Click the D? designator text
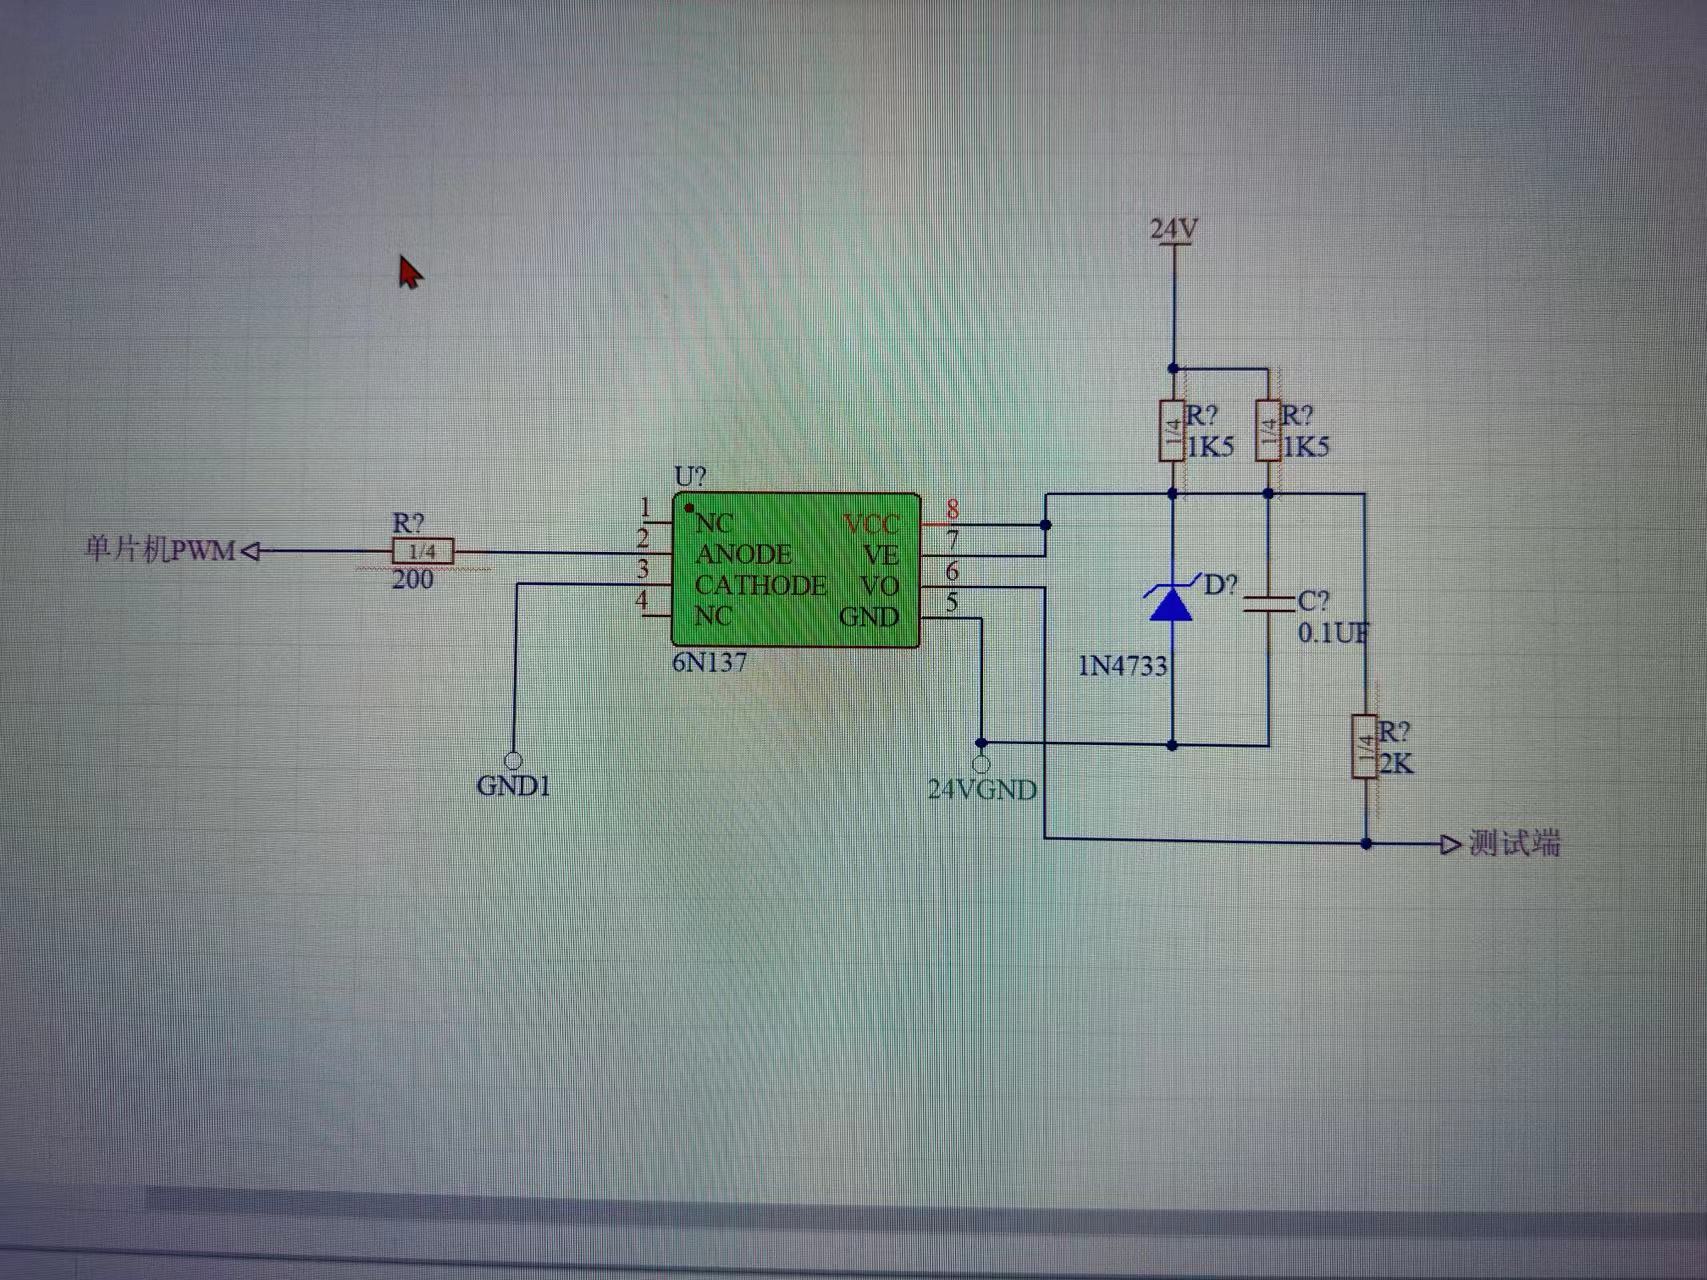 tap(1220, 584)
